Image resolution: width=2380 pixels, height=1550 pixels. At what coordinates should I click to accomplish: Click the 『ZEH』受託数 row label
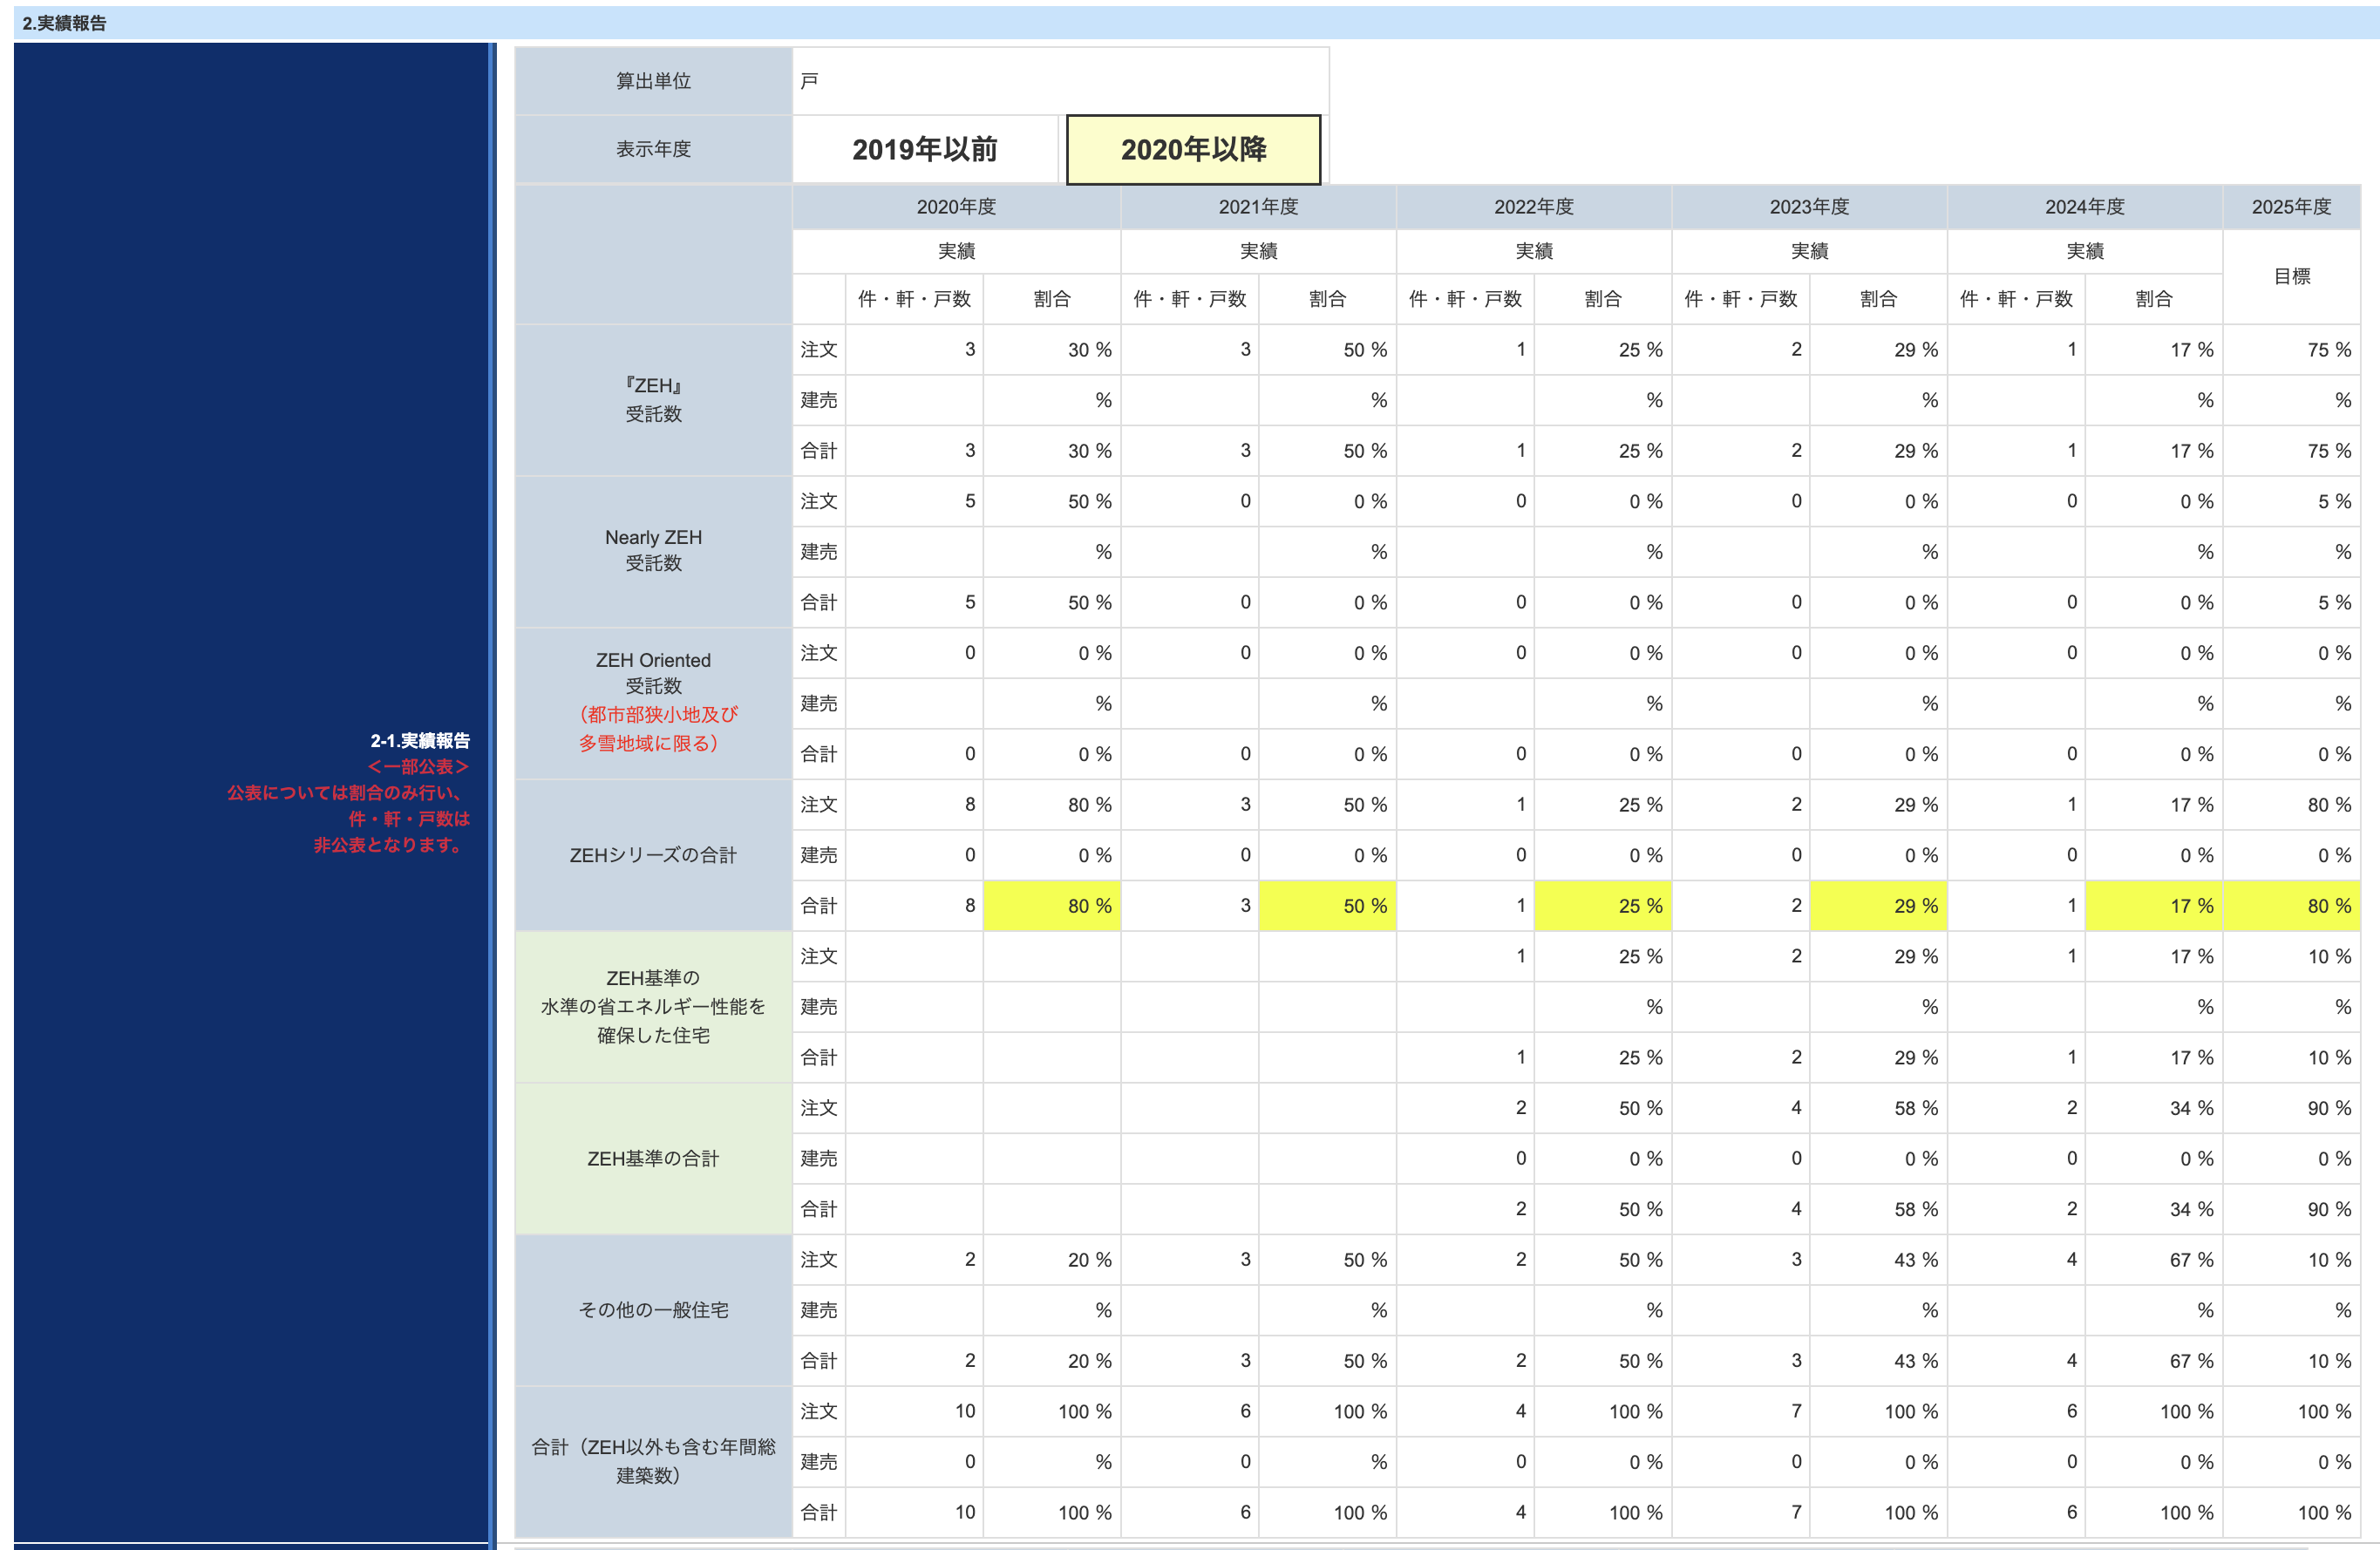point(653,400)
